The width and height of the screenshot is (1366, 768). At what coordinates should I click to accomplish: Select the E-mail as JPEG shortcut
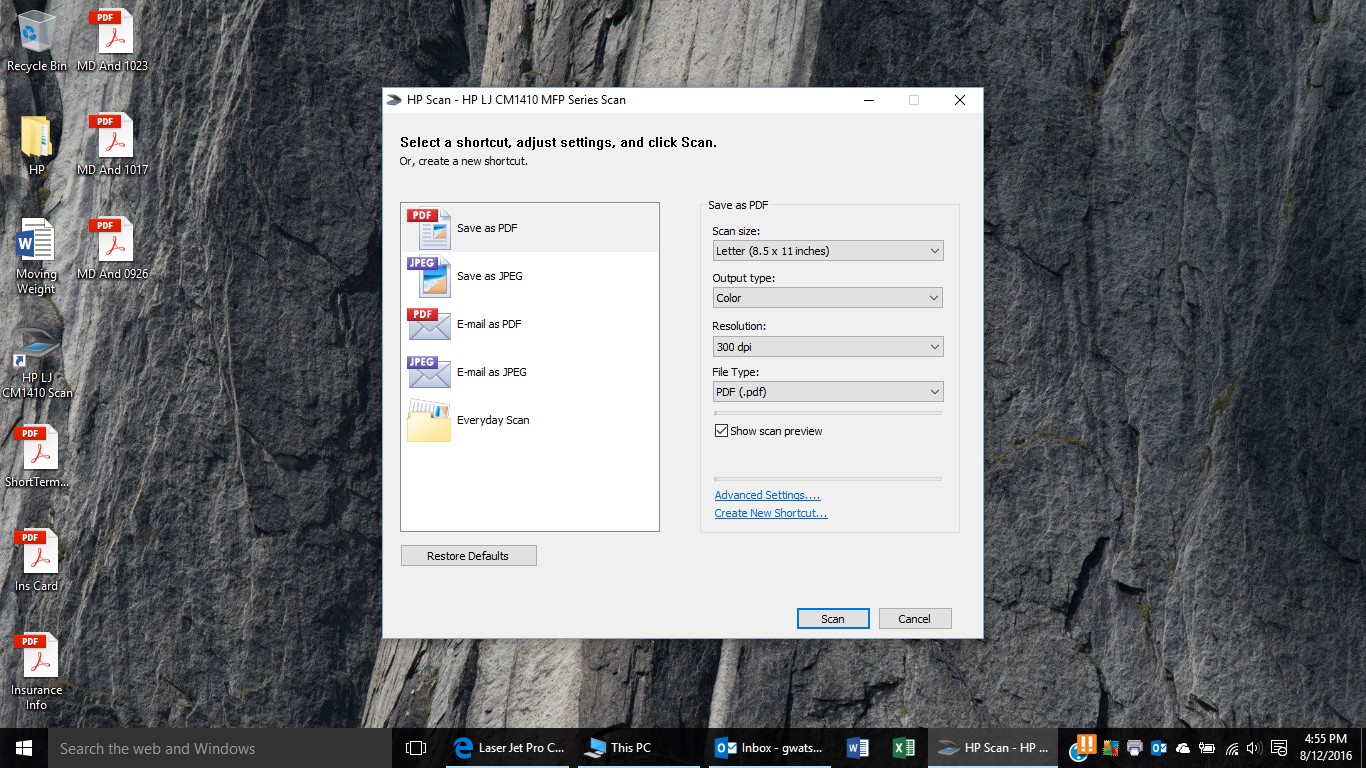pyautogui.click(x=530, y=372)
